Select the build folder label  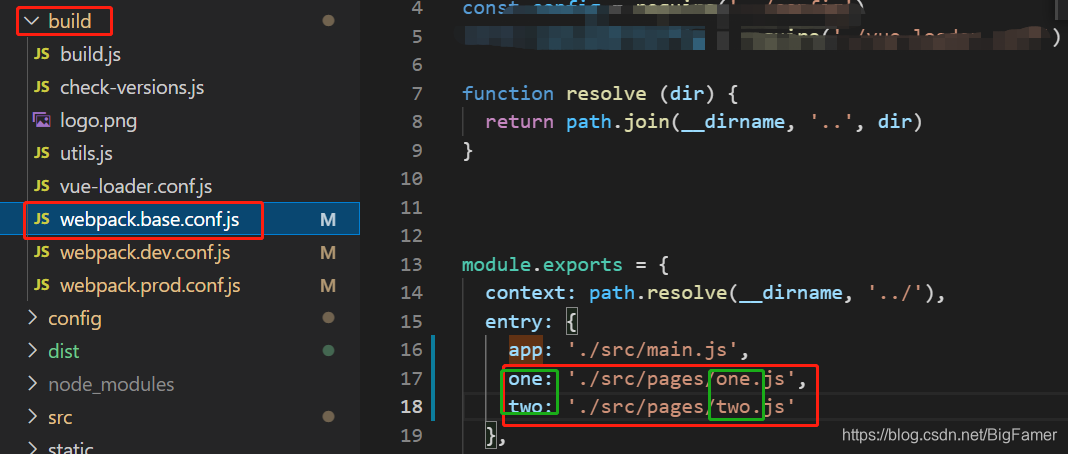pyautogui.click(x=69, y=22)
